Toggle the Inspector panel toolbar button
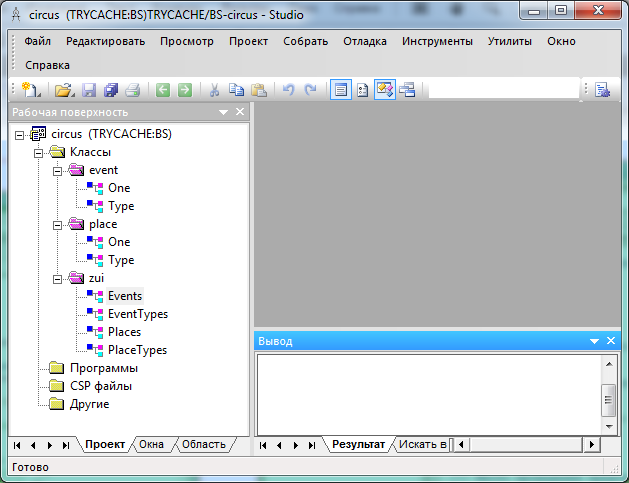The width and height of the screenshot is (629, 483). 363,89
